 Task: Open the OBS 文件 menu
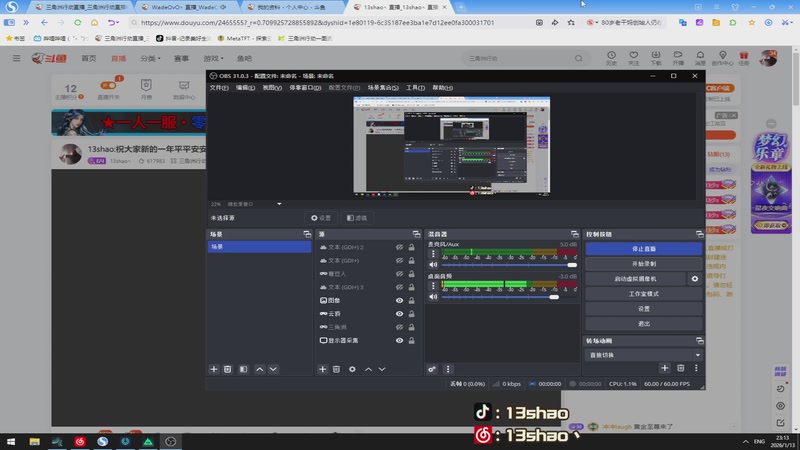(219, 88)
